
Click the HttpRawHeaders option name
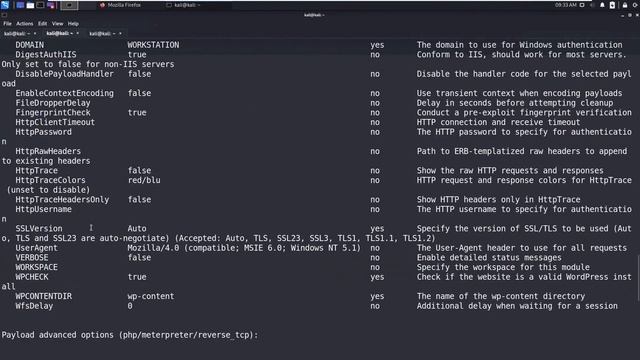[x=48, y=151]
